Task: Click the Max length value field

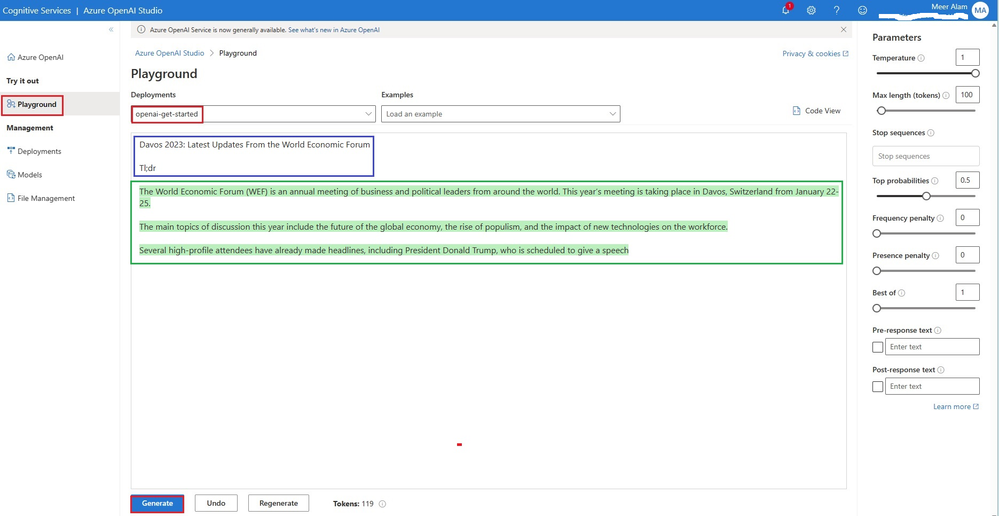Action: 967,95
